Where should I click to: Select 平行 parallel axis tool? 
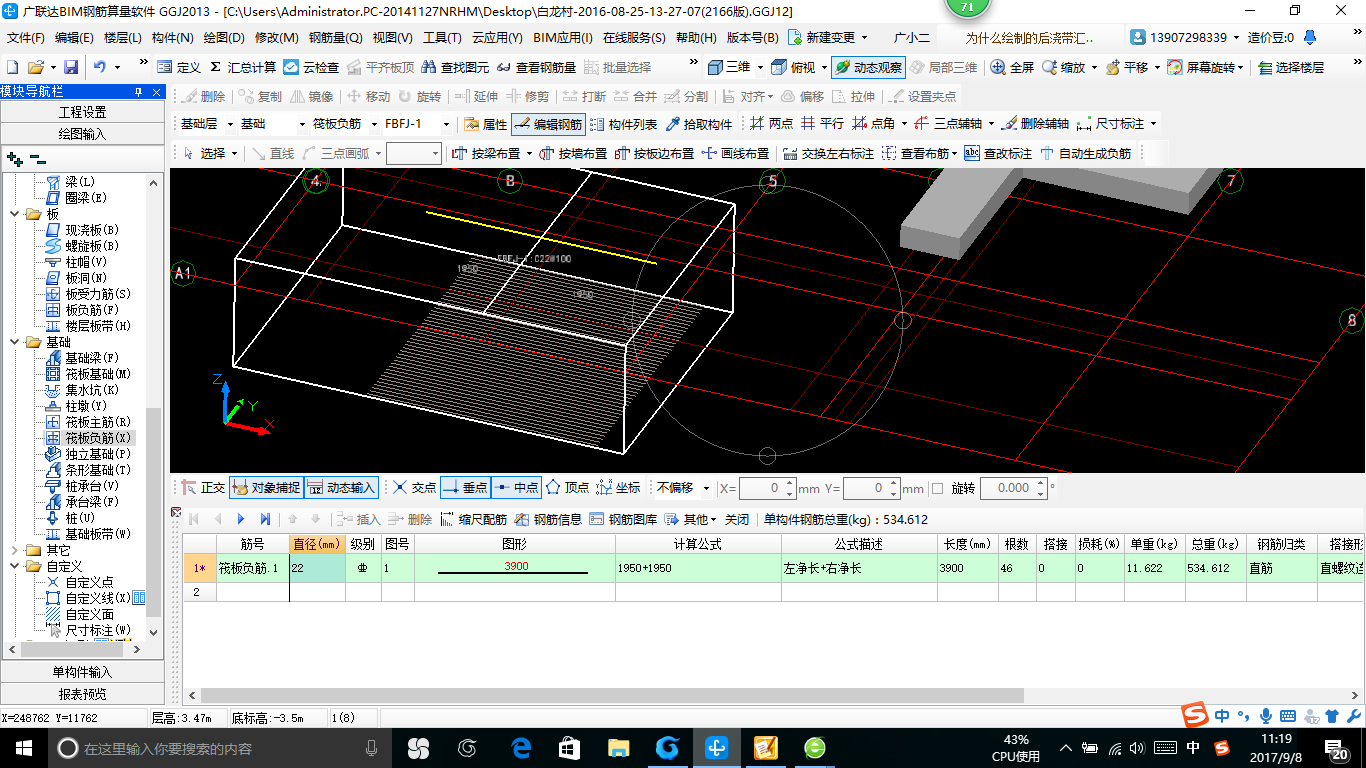tap(822, 124)
